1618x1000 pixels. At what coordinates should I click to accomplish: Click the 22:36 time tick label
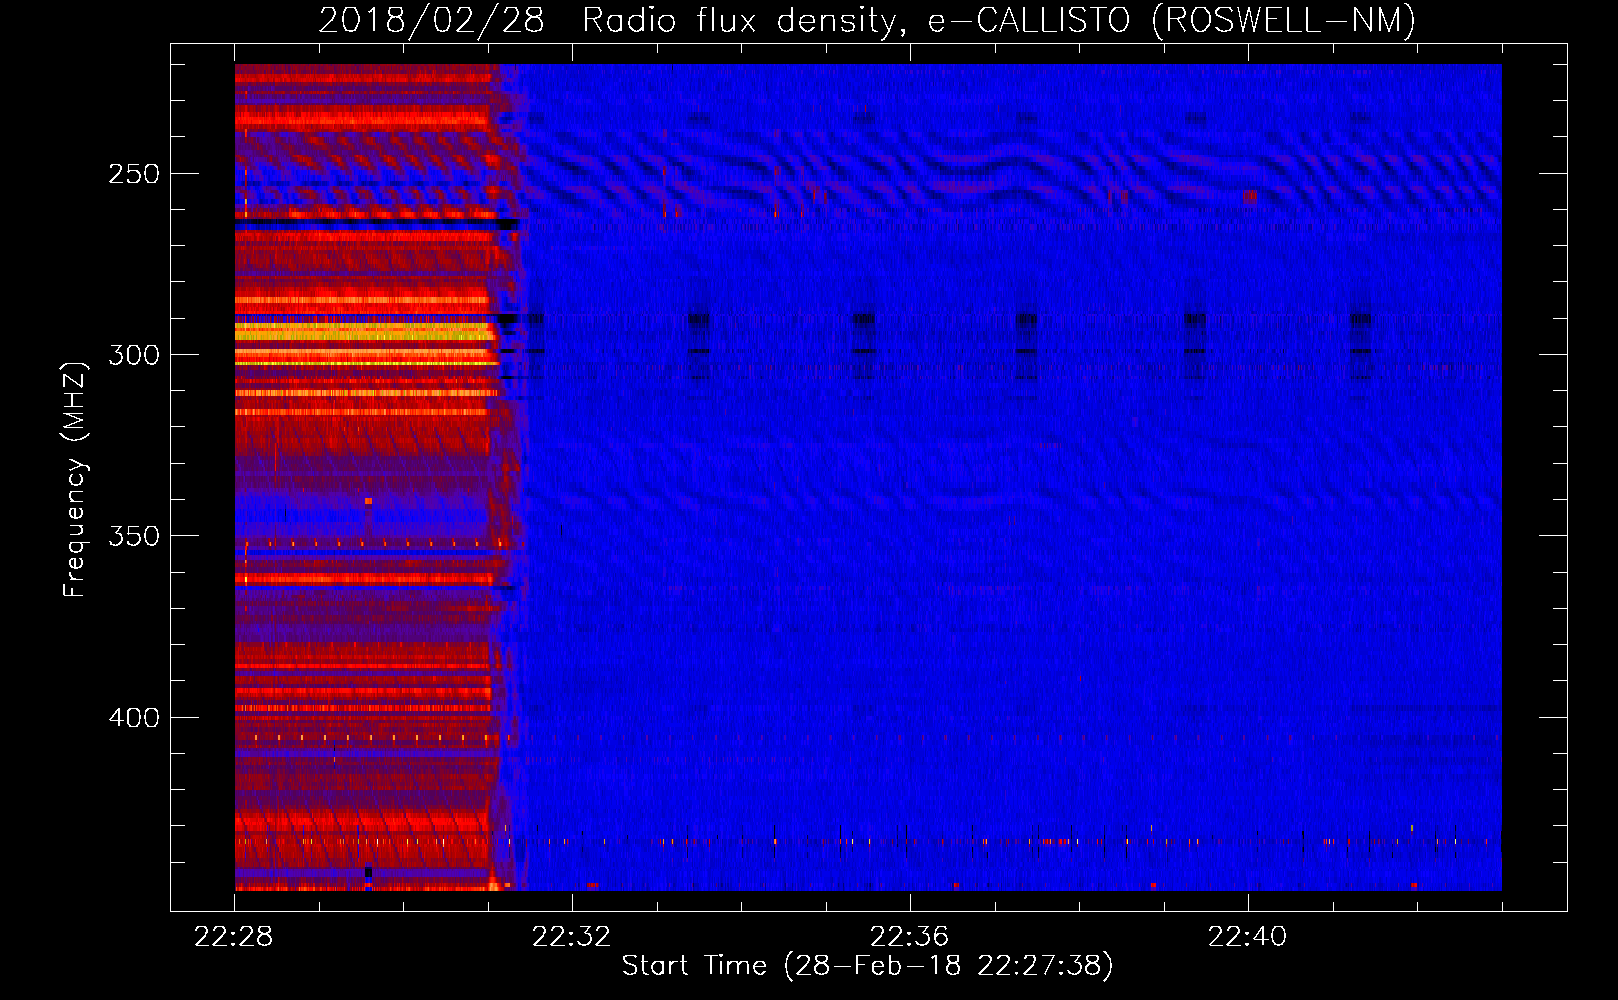point(910,937)
